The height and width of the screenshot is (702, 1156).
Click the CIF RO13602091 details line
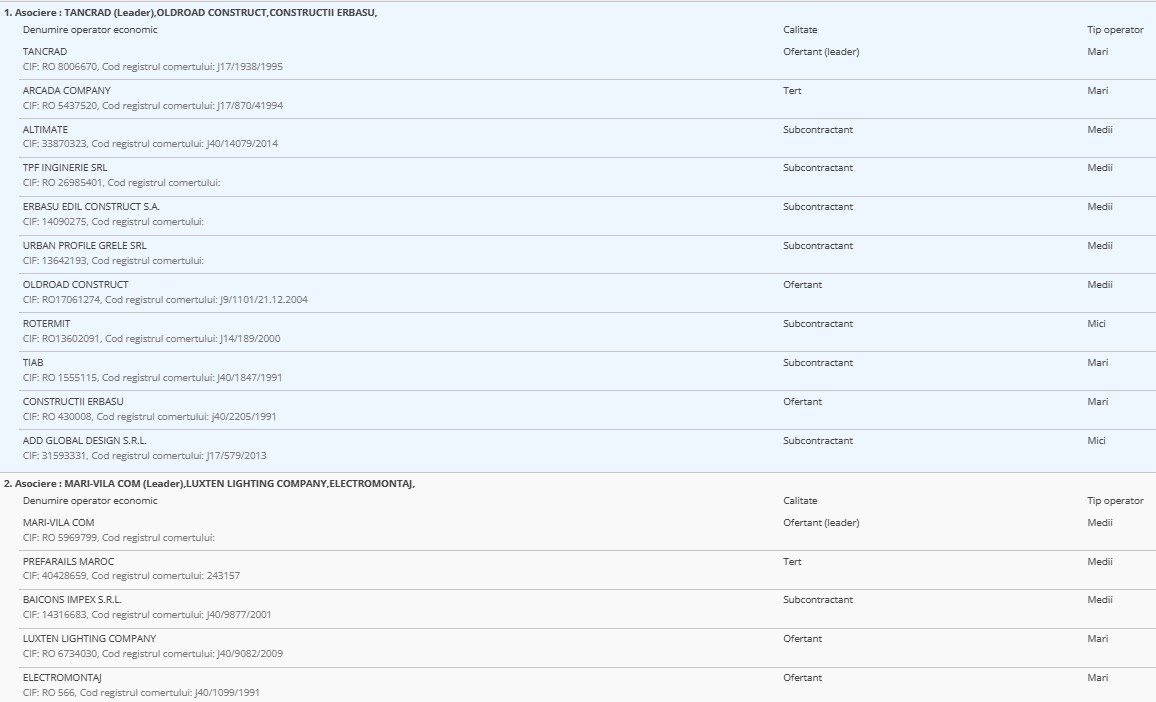pos(152,339)
